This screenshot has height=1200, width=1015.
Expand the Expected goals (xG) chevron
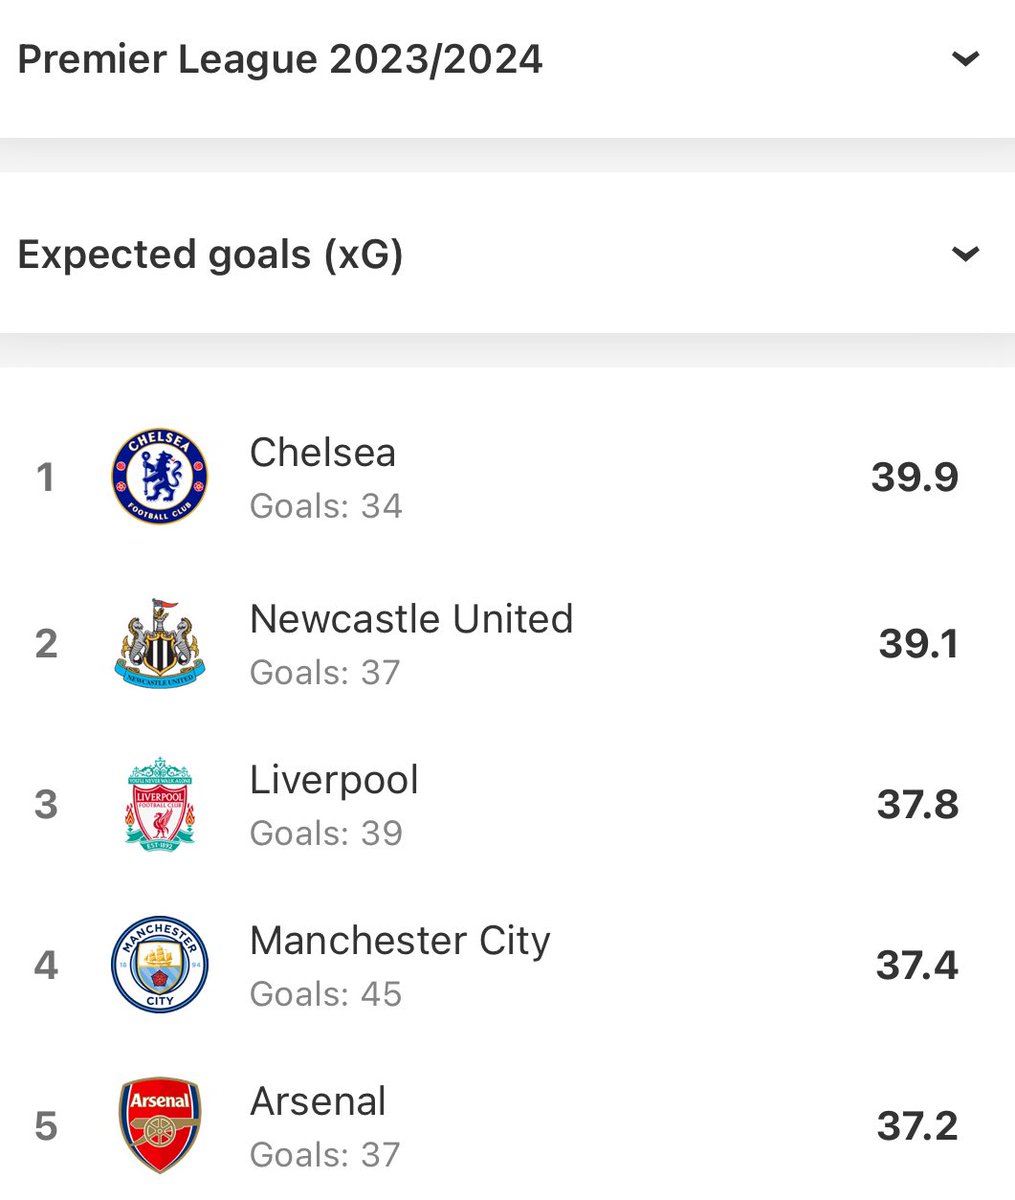[965, 254]
